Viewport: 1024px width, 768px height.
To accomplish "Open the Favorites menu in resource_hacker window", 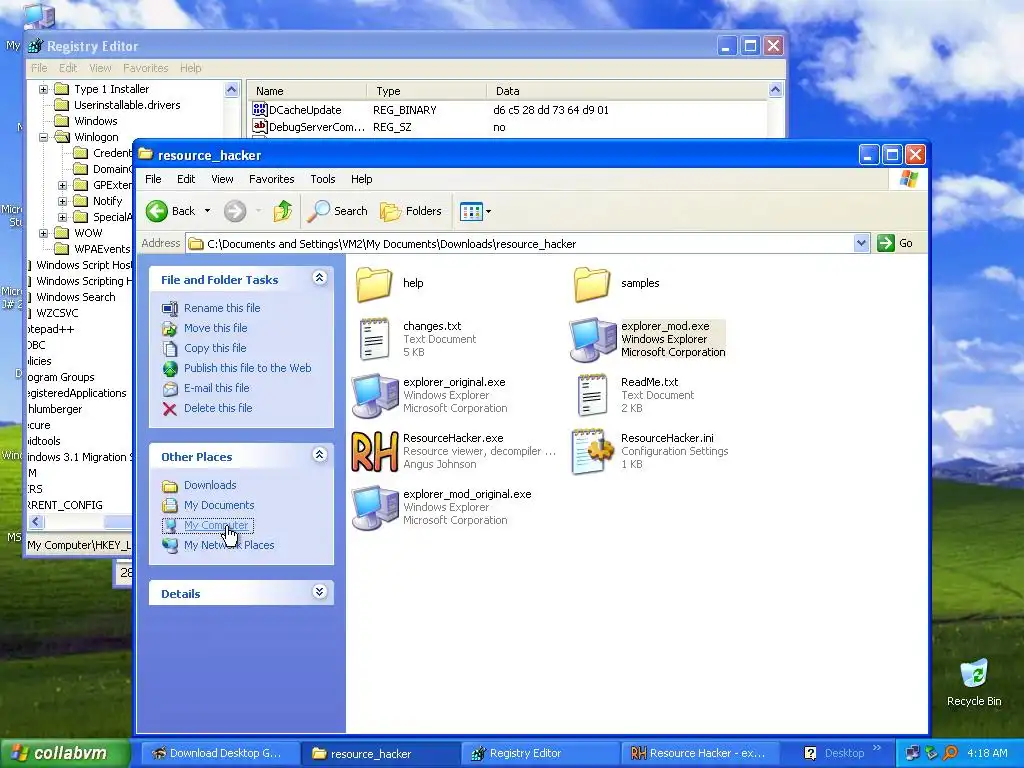I will pyautogui.click(x=272, y=179).
